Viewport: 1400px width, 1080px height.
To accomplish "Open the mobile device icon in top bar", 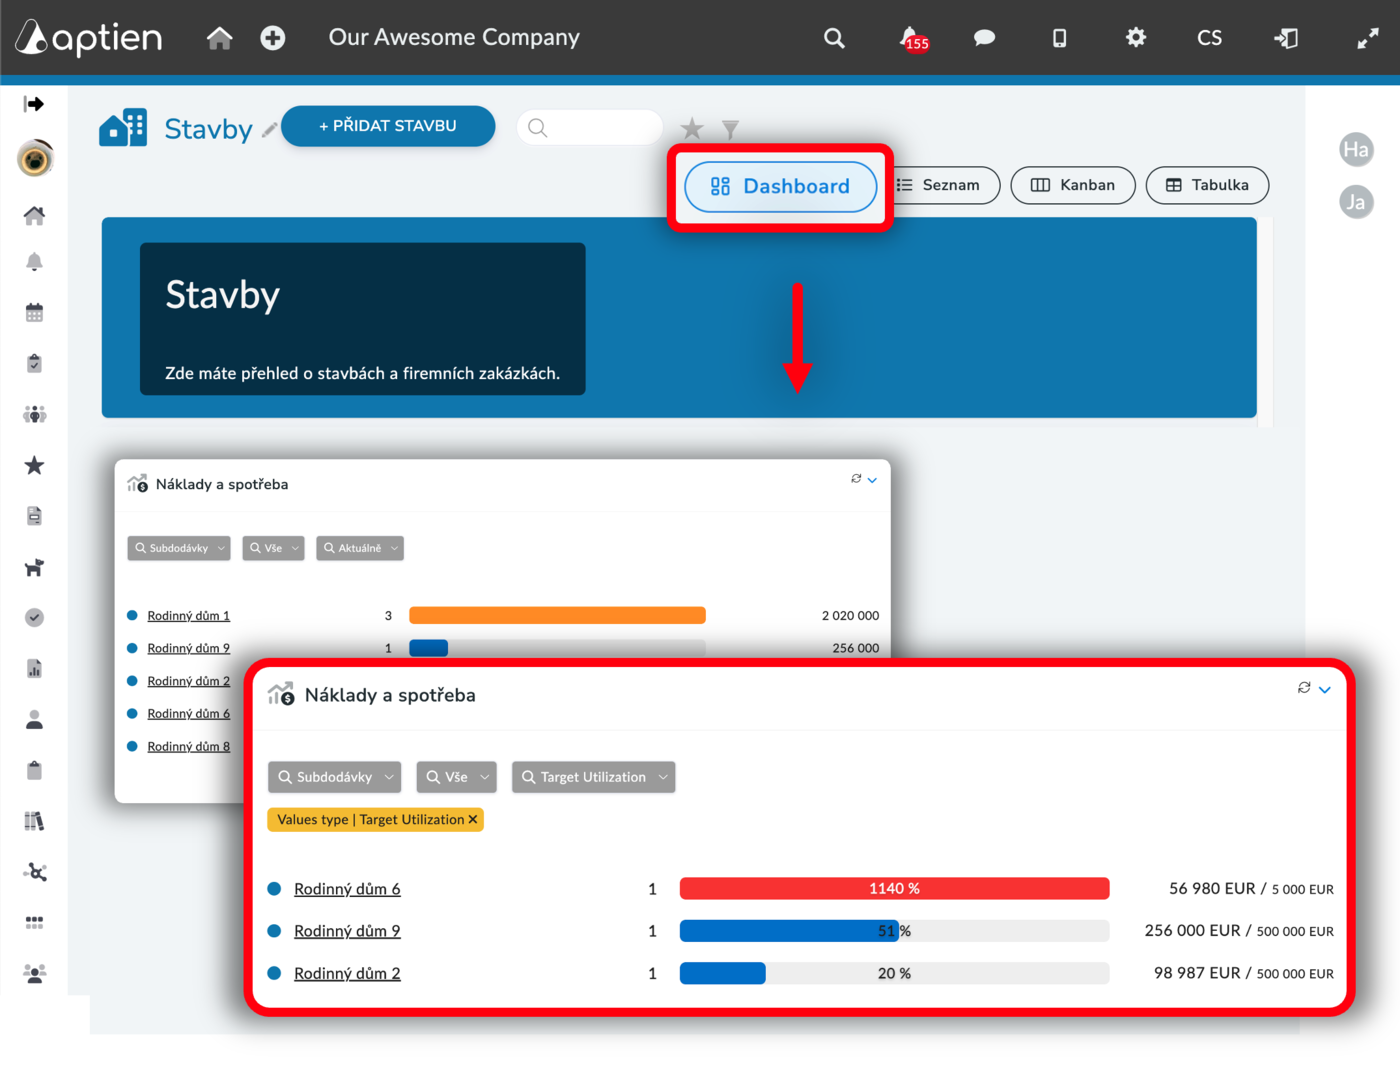I will point(1059,38).
